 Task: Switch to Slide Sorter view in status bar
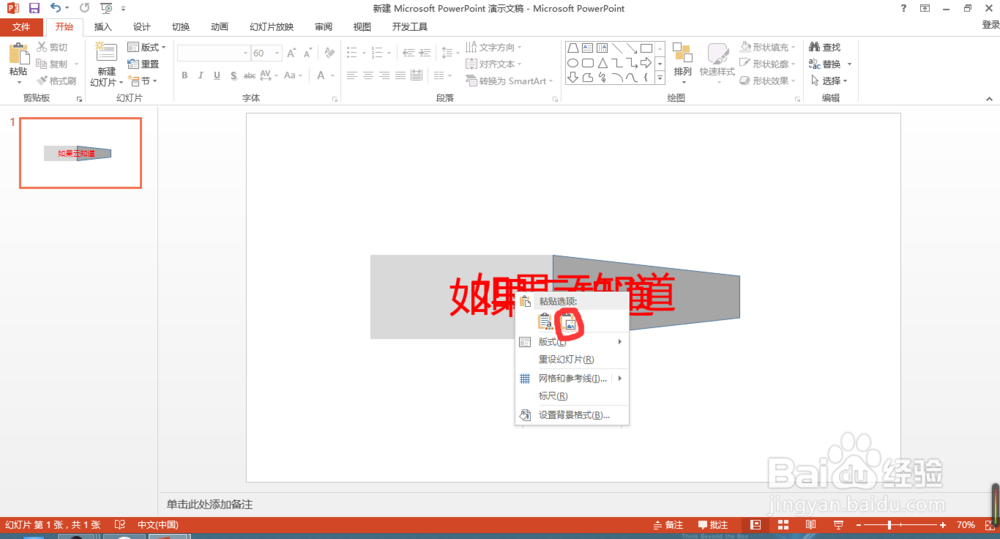coord(783,525)
